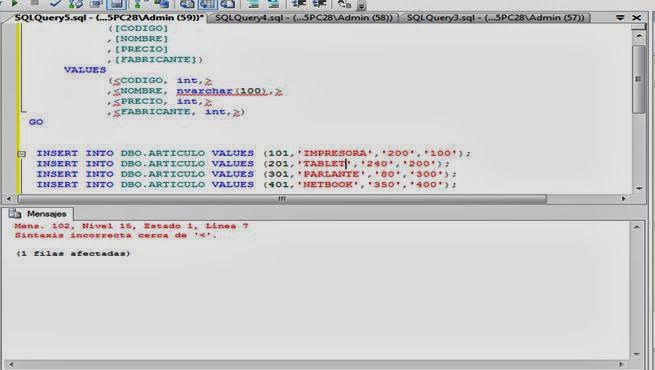Click the 'Mens. 102, Nivel 15' error line

coord(131,226)
